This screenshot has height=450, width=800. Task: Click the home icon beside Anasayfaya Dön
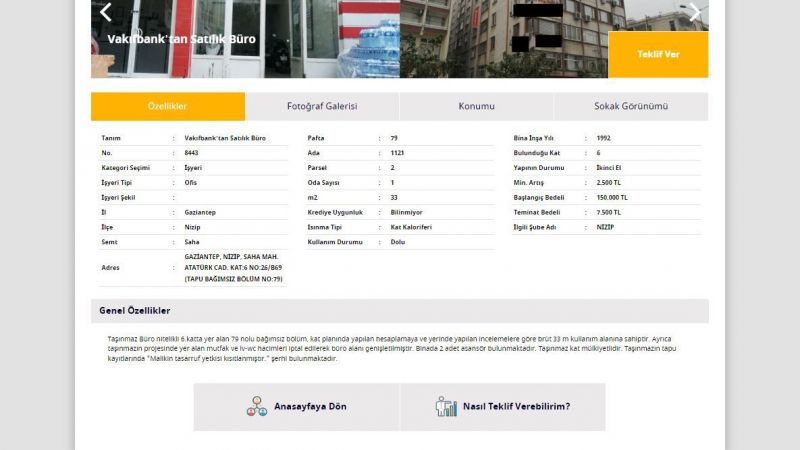256,407
